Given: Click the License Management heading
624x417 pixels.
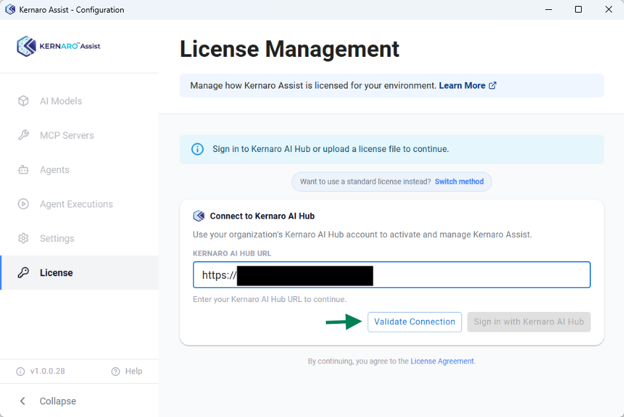Looking at the screenshot, I should coord(289,49).
